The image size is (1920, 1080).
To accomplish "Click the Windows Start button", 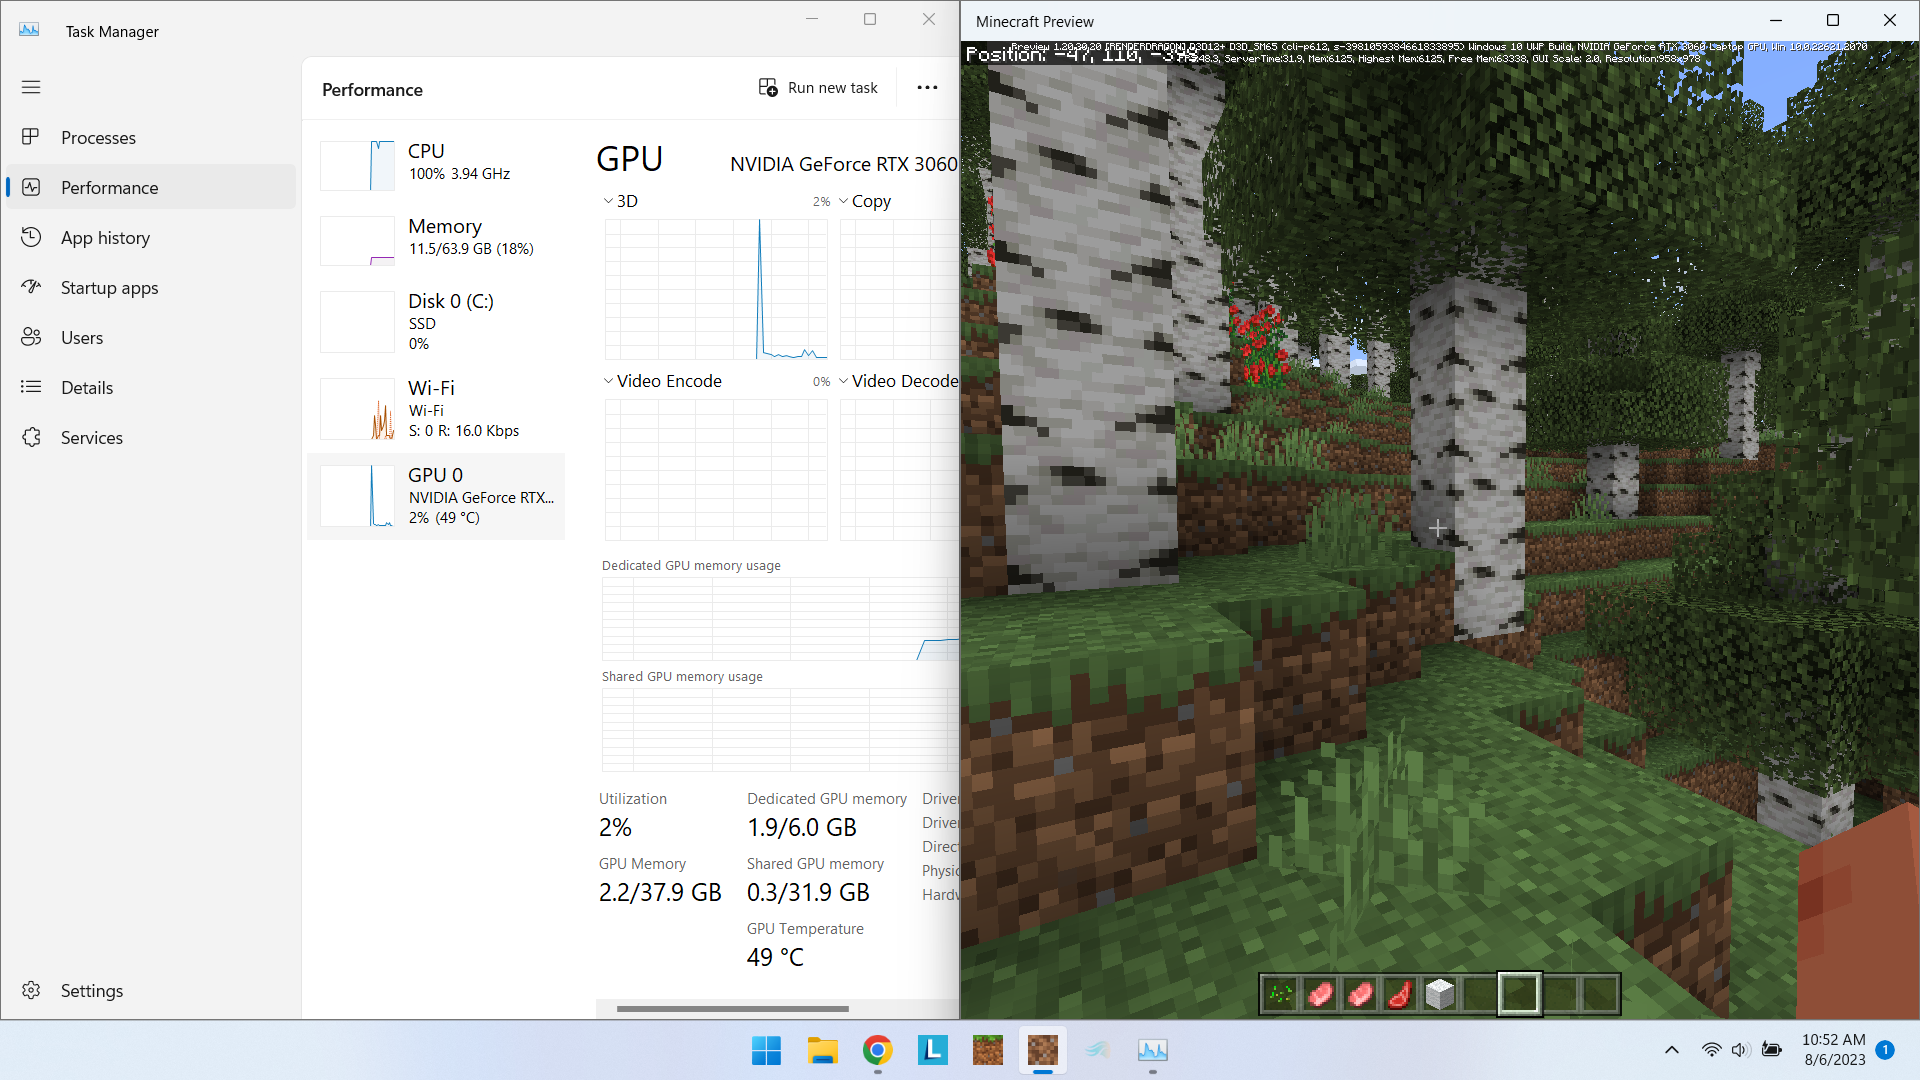I will [x=766, y=1050].
